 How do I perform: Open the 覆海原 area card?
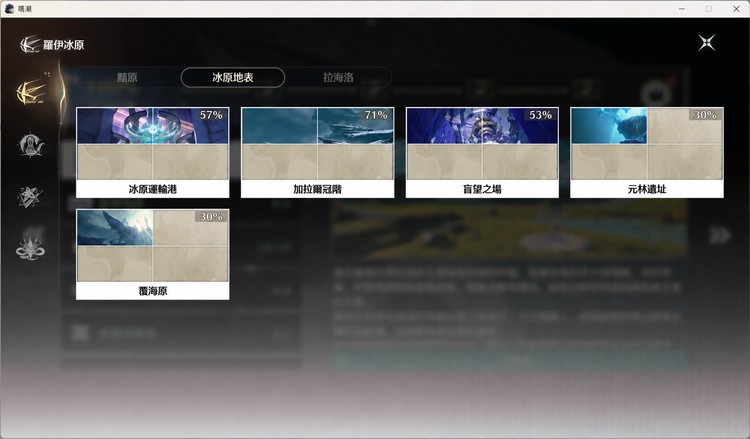[x=153, y=254]
